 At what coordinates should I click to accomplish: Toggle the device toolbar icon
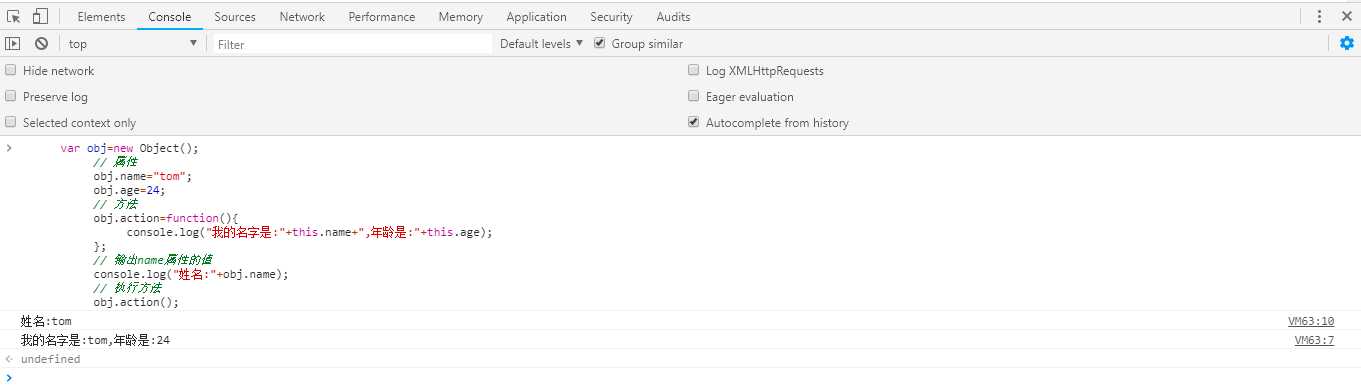tap(40, 16)
